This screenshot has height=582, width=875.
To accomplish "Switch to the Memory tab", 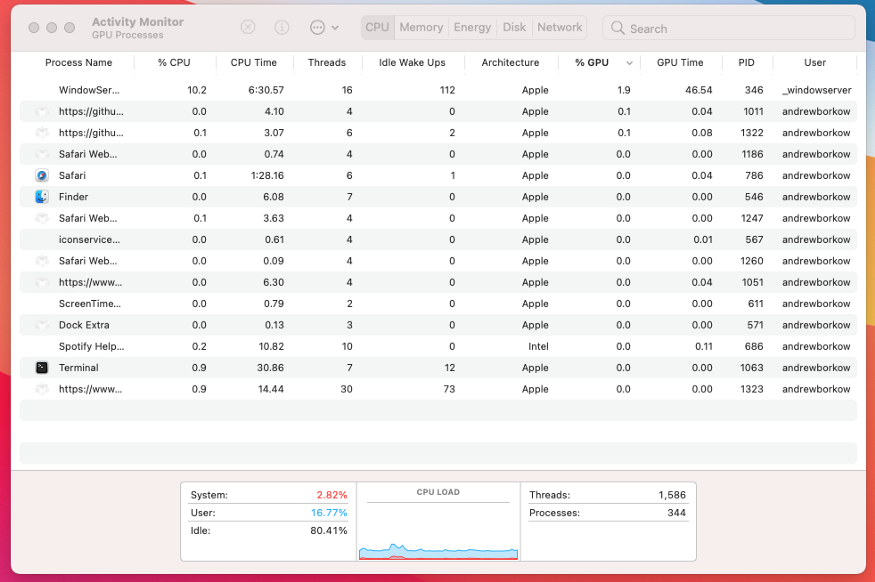I will [421, 27].
